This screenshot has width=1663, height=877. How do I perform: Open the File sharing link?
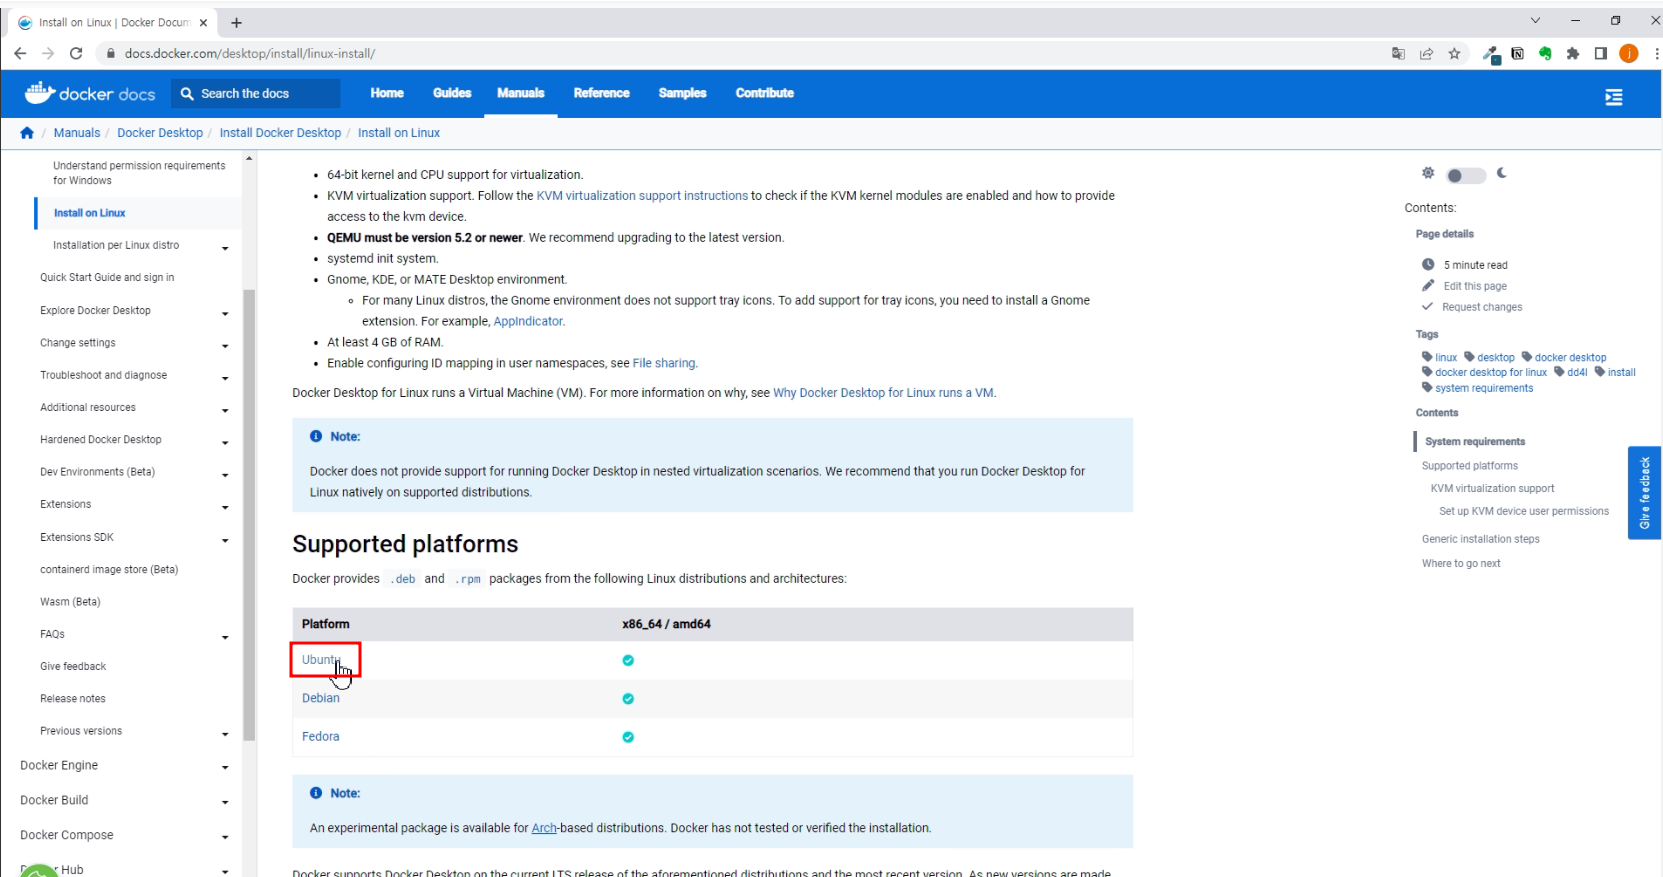point(664,363)
